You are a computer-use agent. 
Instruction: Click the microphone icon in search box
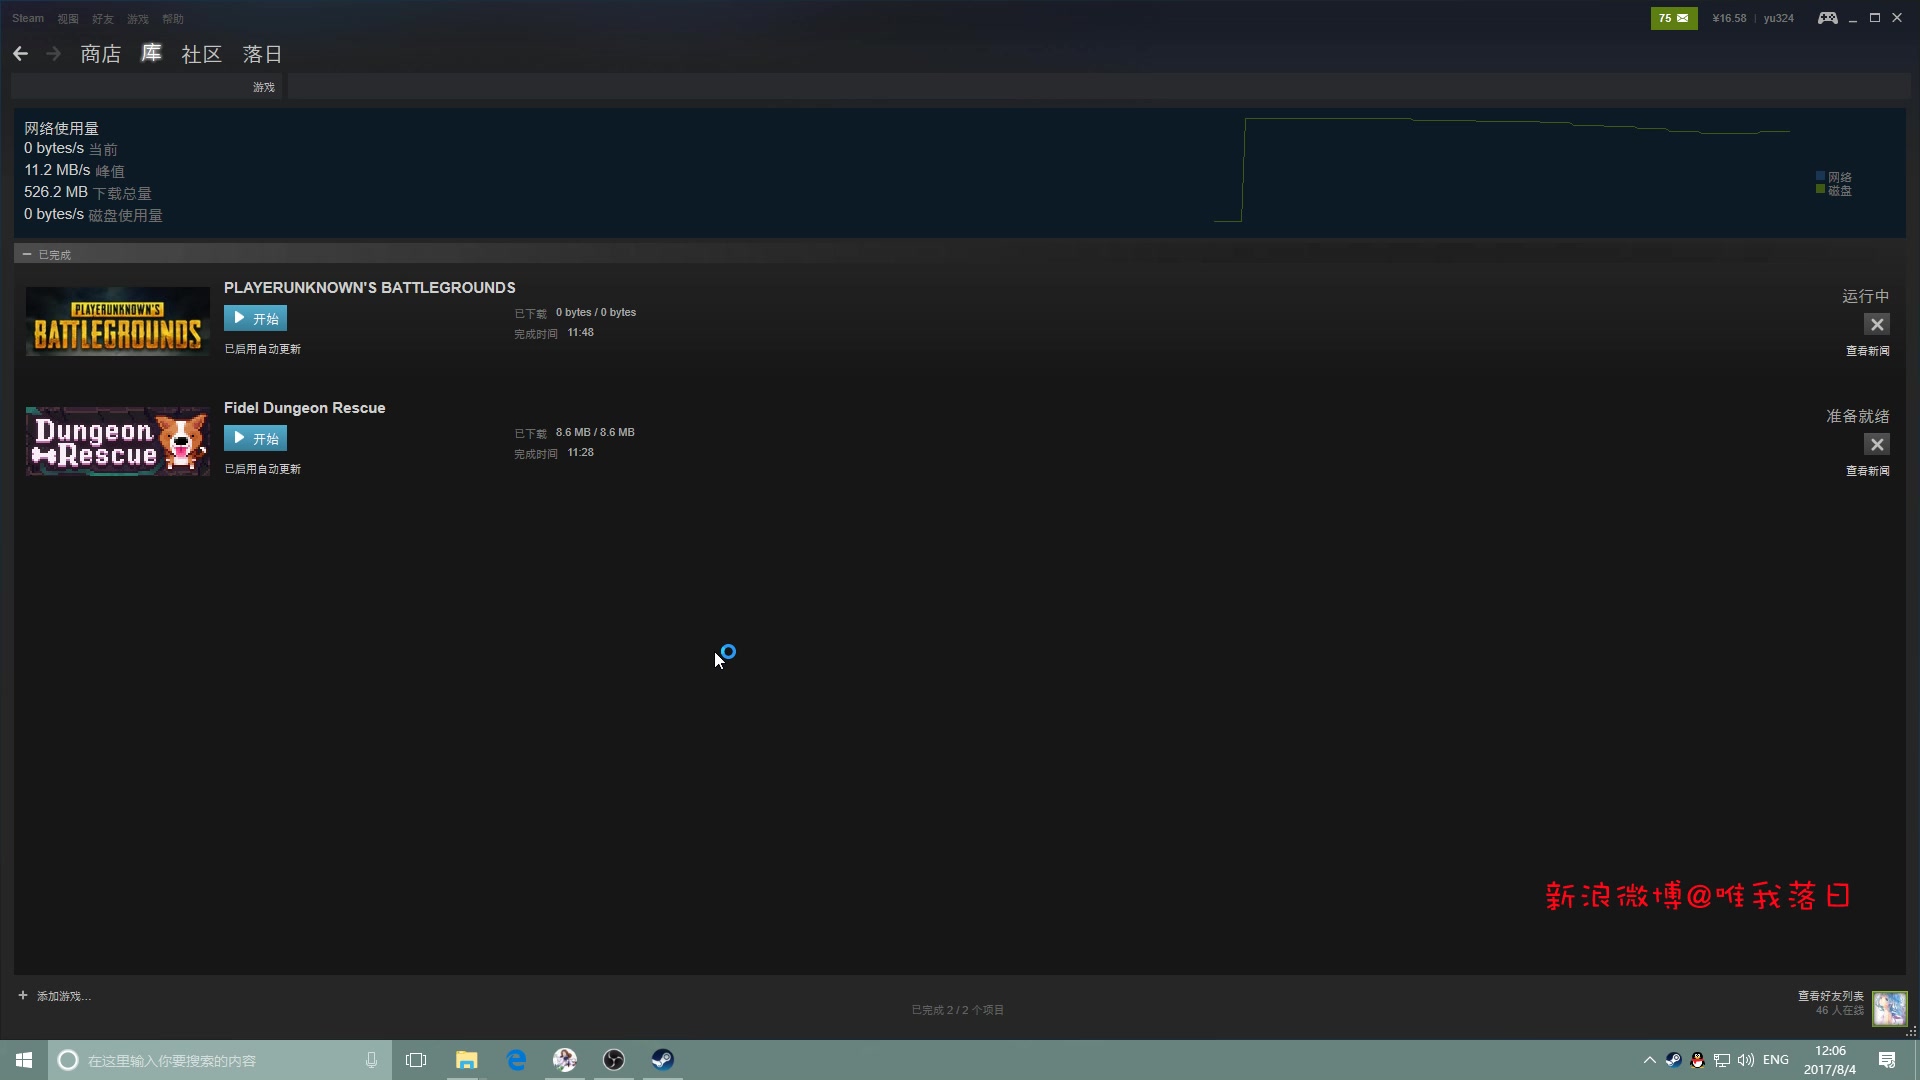coord(371,1060)
